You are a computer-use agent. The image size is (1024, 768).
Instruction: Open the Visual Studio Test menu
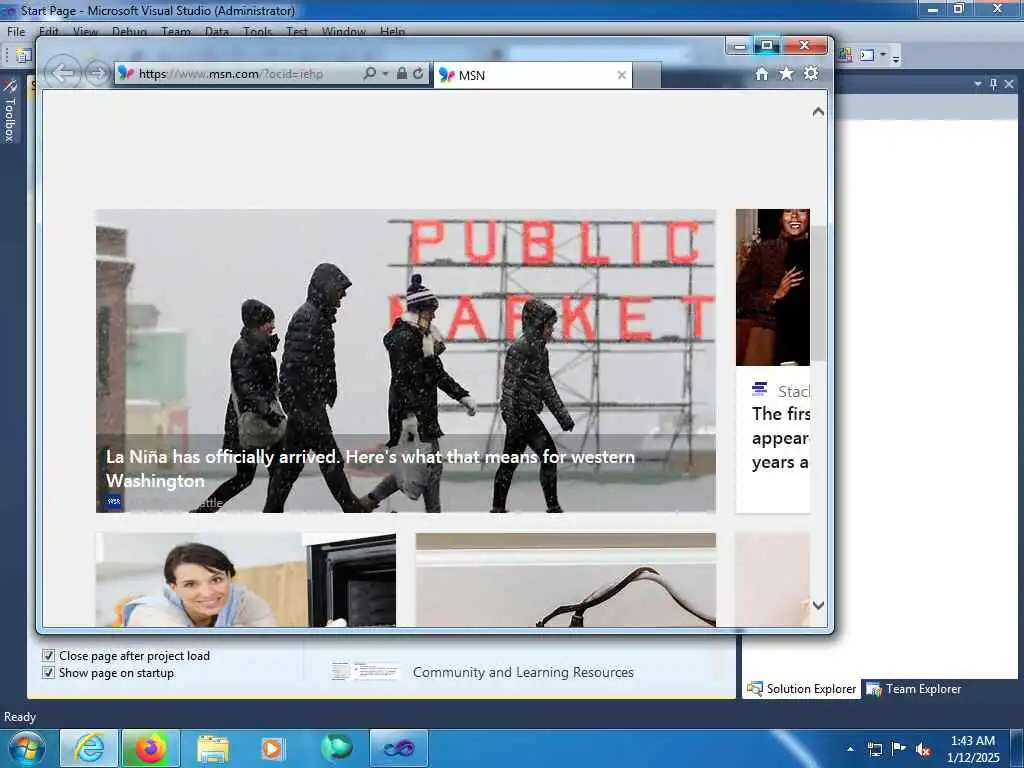coord(296,31)
